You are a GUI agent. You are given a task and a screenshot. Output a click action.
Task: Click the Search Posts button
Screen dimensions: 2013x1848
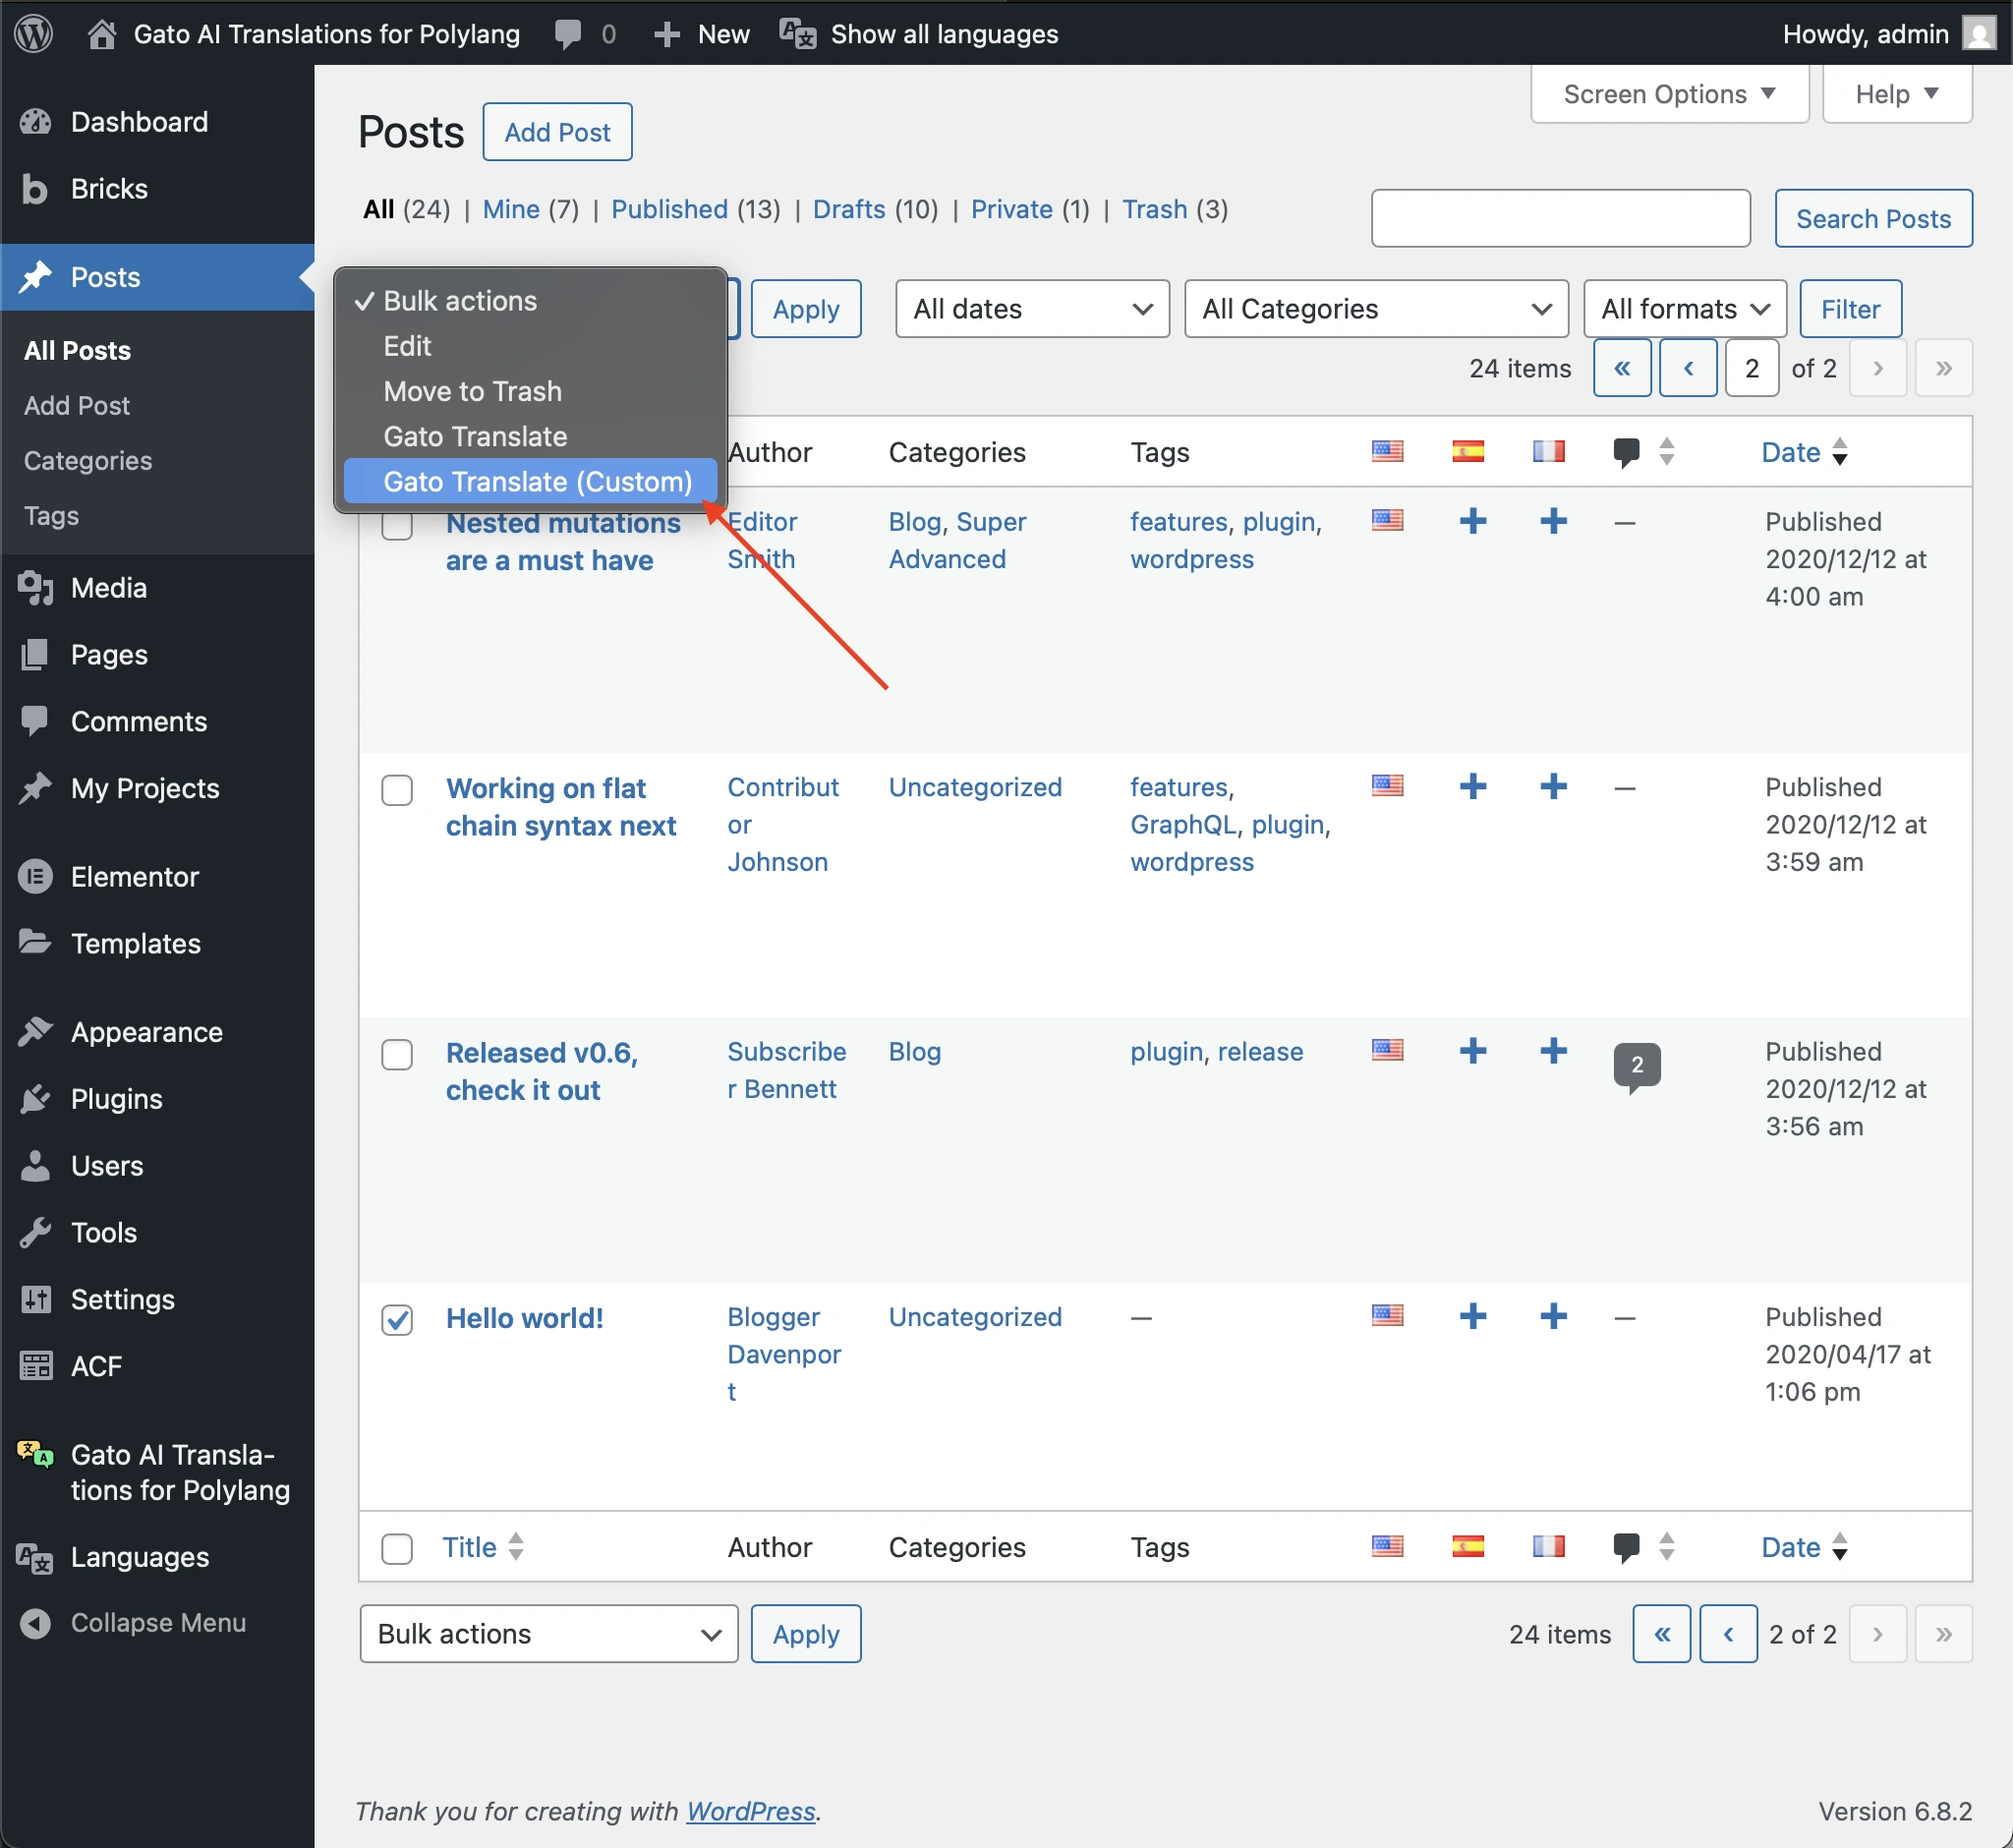1873,218
